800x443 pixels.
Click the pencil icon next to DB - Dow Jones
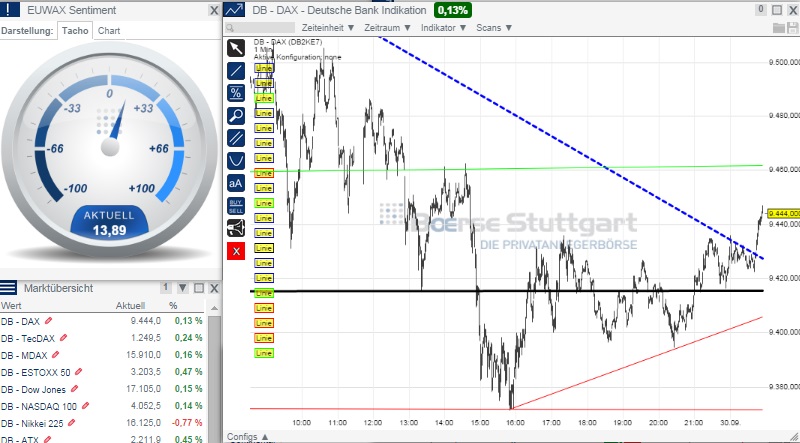coord(74,389)
